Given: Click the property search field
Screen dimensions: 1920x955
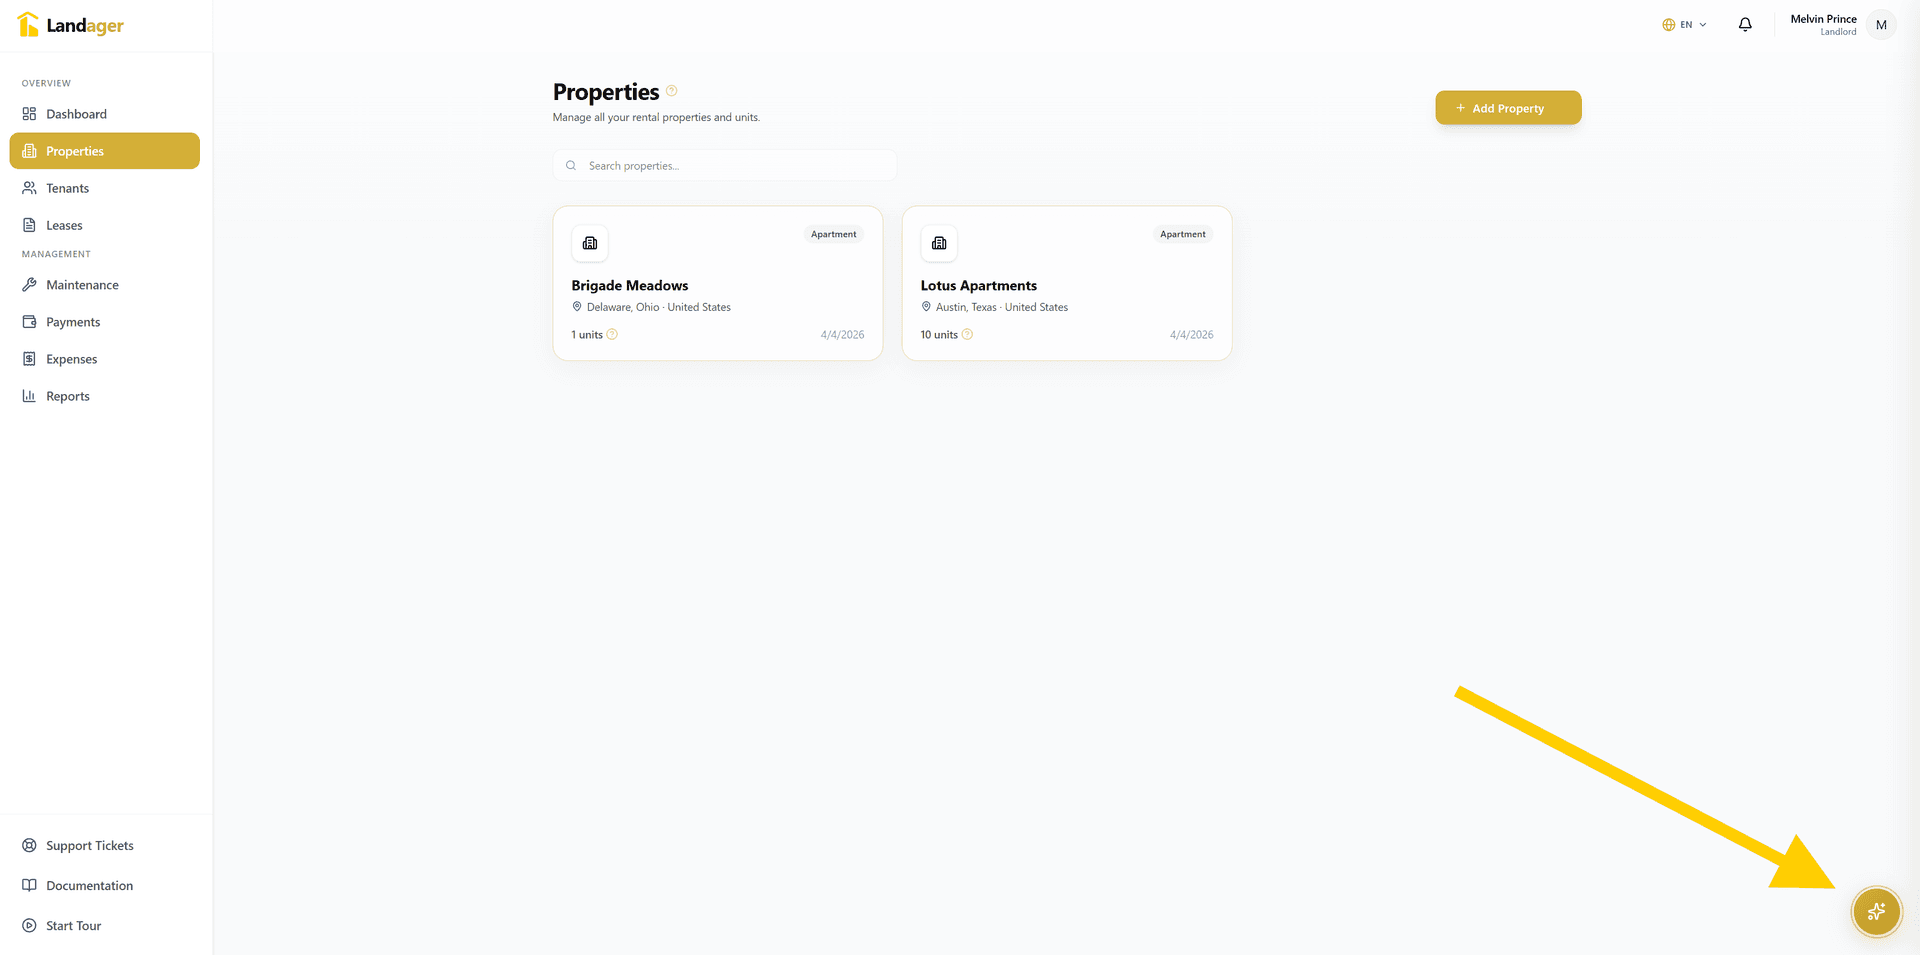Looking at the screenshot, I should coord(723,165).
